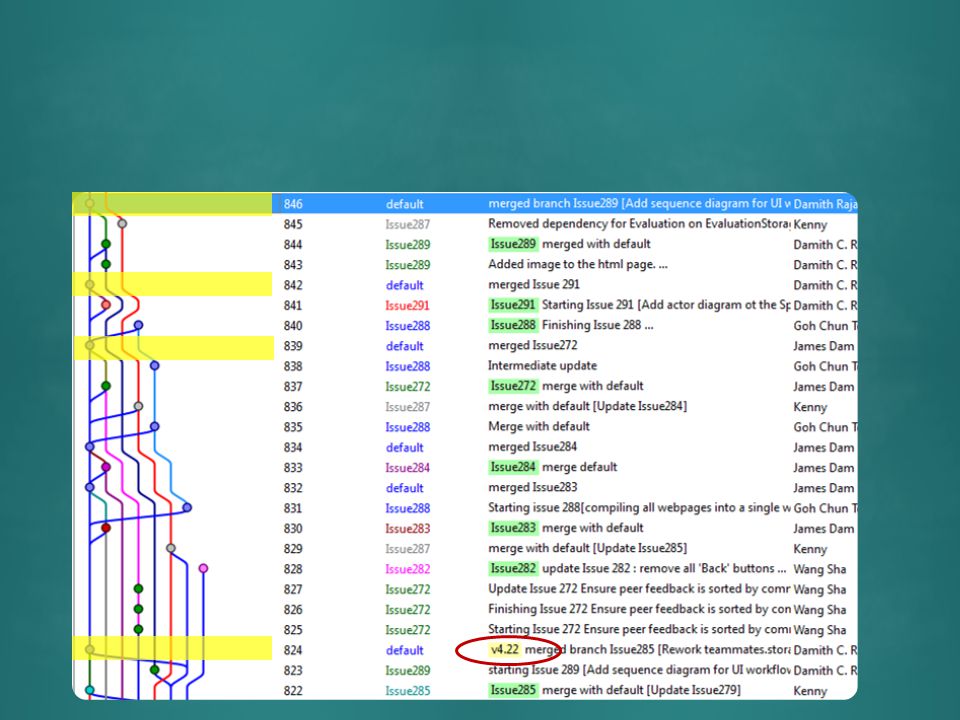The height and width of the screenshot is (720, 960).
Task: Select the gray graph node for revision 845
Action: pos(122,223)
